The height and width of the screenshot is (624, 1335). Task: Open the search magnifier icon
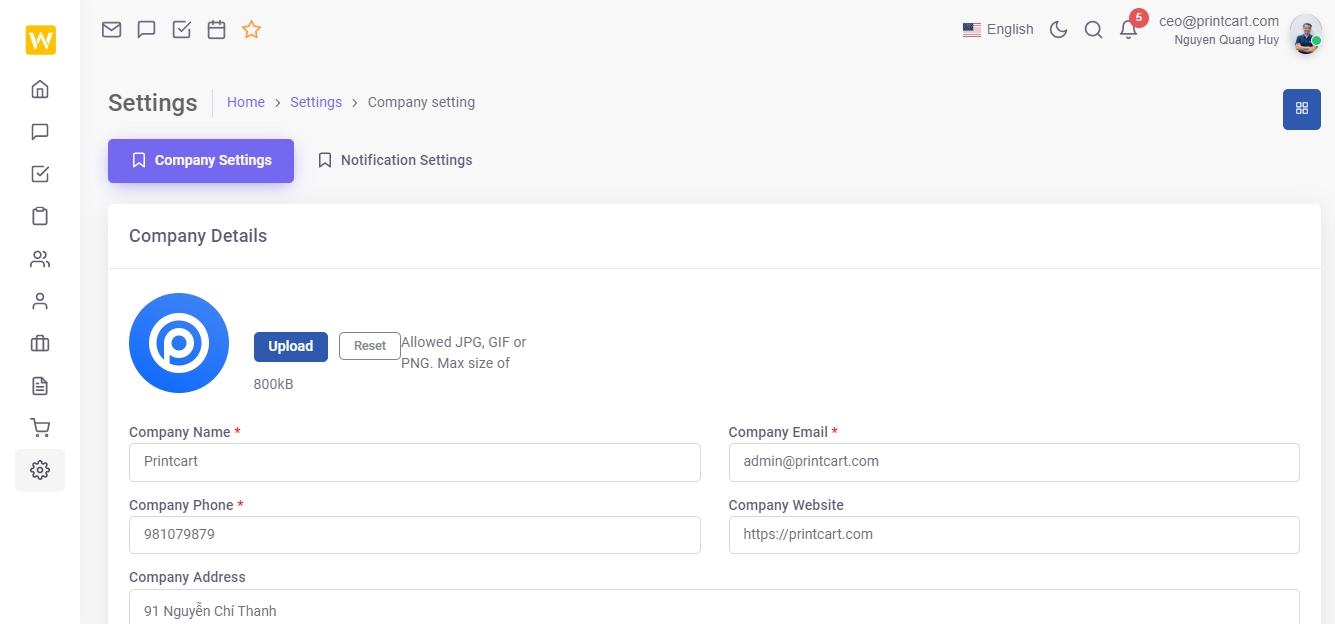click(1093, 29)
